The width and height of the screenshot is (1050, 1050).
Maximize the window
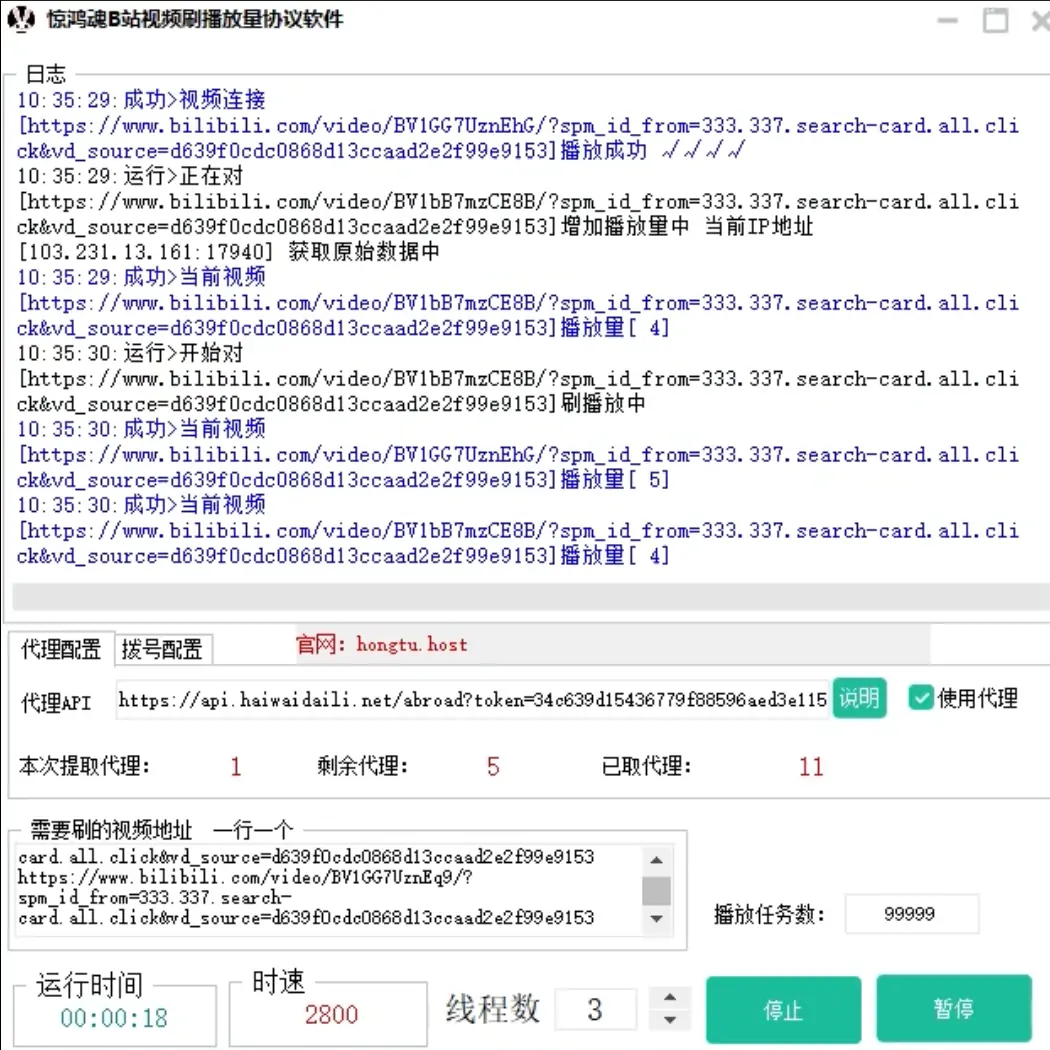click(995, 20)
